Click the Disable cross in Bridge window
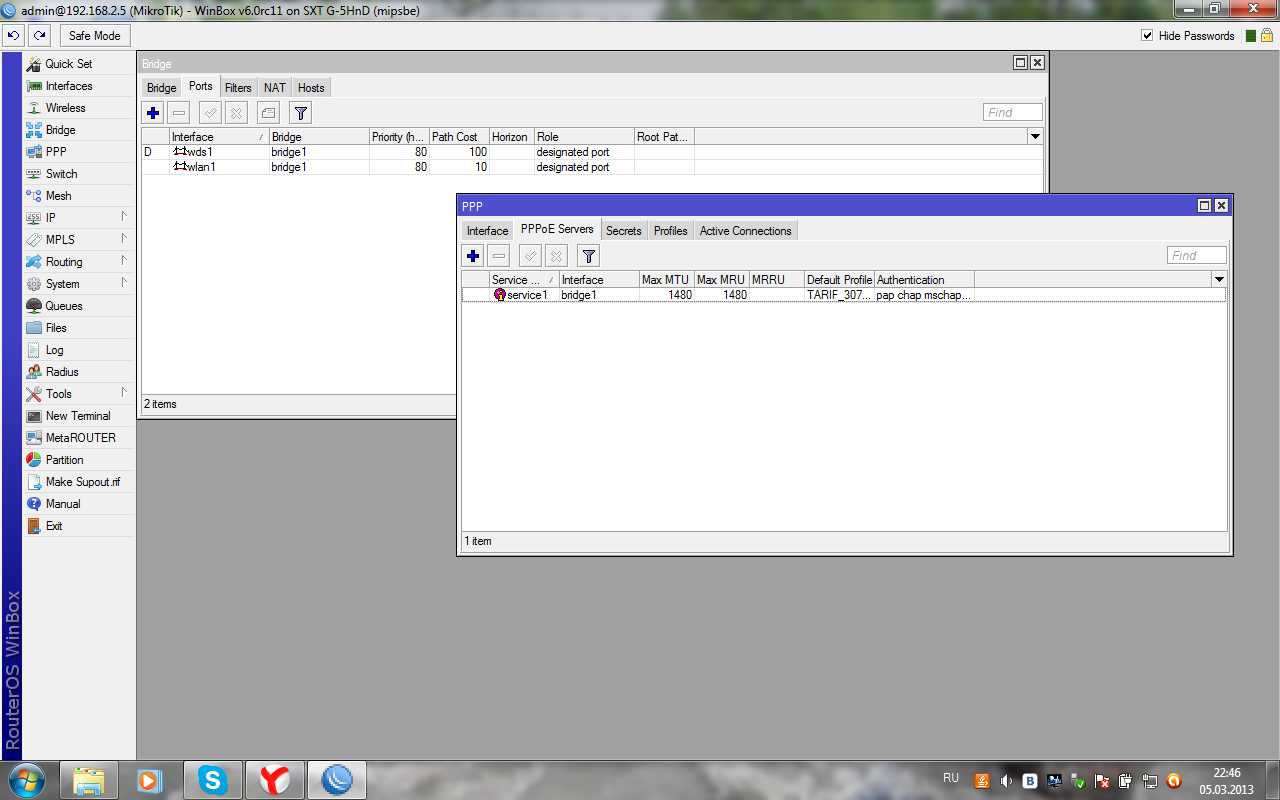The image size is (1280, 800). pyautogui.click(x=237, y=113)
